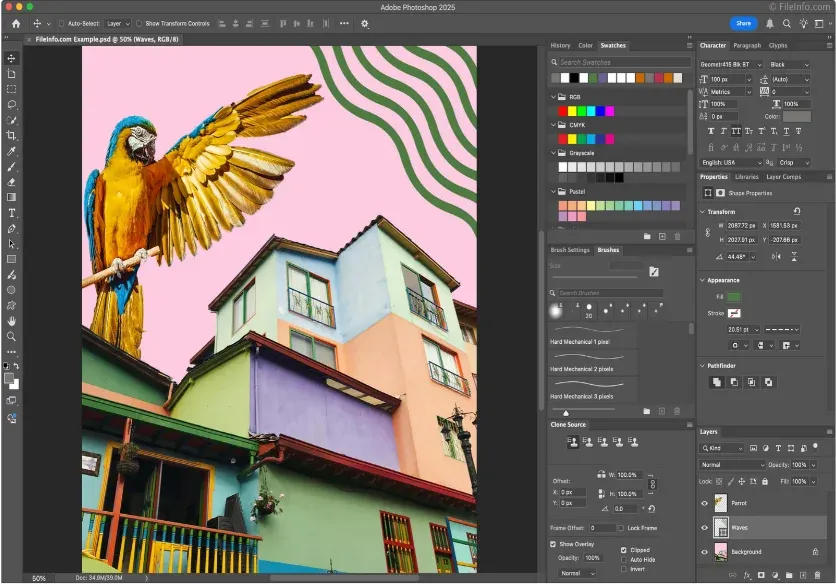Viewport: 836px width, 584px height.
Task: Toggle the Show Overlay checkbox
Action: [x=553, y=544]
